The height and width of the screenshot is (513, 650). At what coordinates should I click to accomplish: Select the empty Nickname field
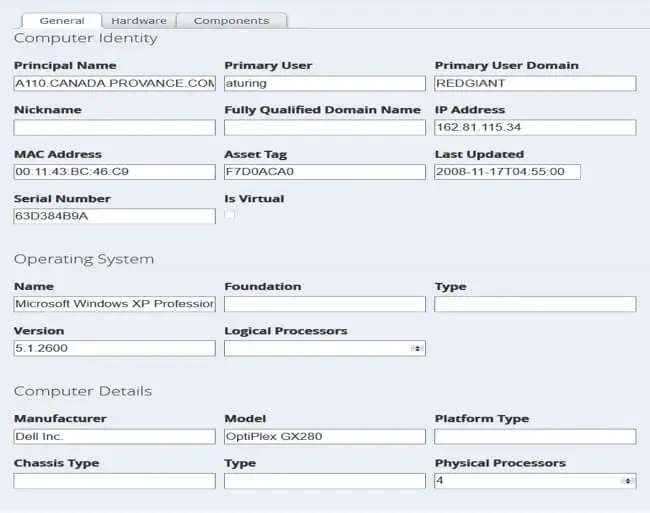pyautogui.click(x=114, y=128)
